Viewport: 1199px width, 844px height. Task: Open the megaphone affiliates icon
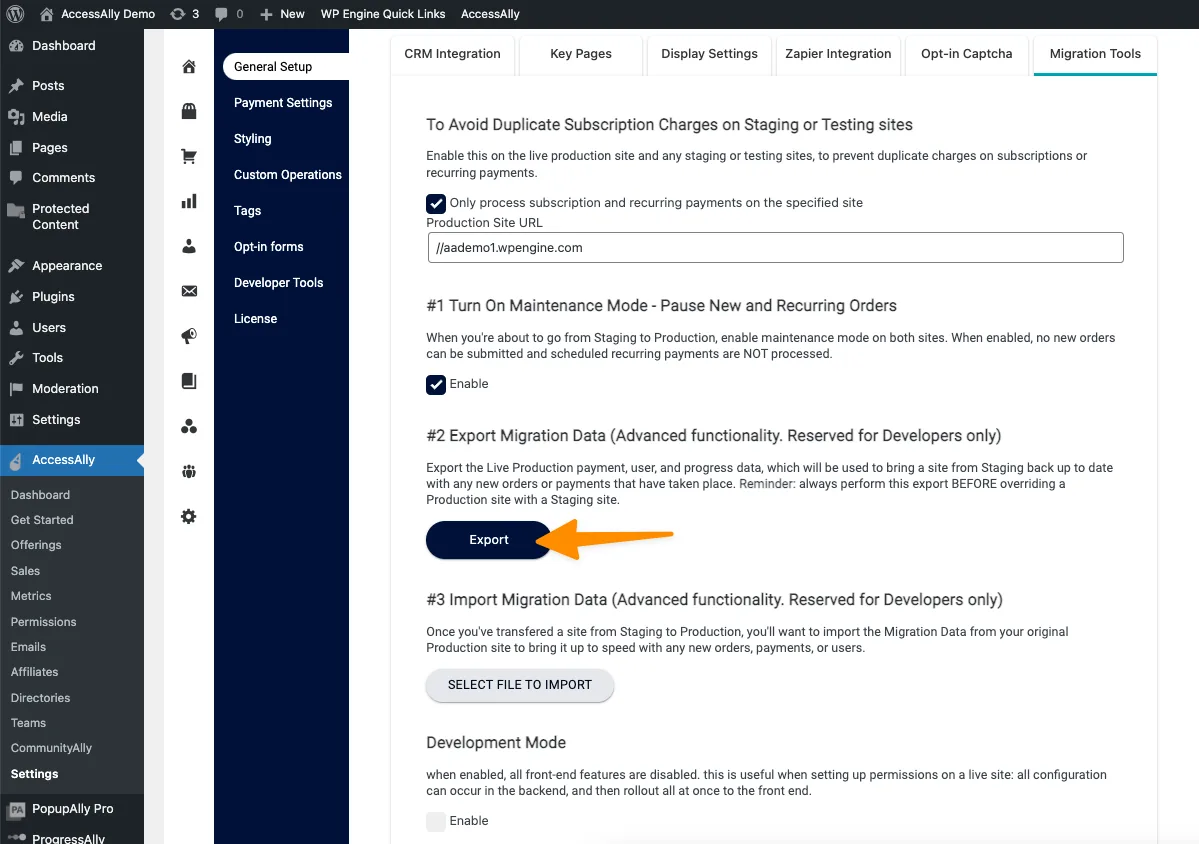[x=189, y=337]
